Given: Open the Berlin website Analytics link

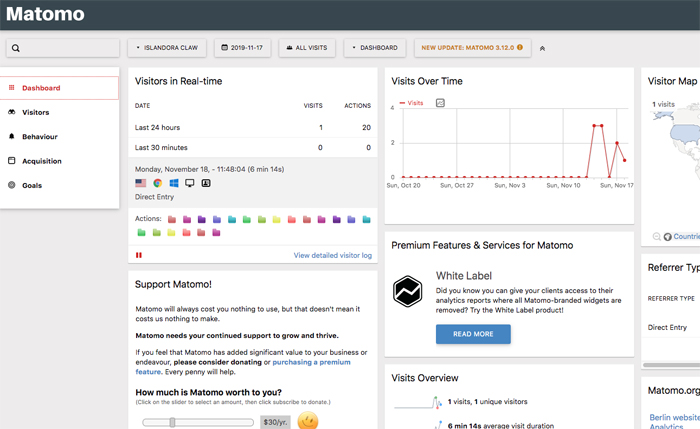Looking at the screenshot, I should tap(674, 422).
